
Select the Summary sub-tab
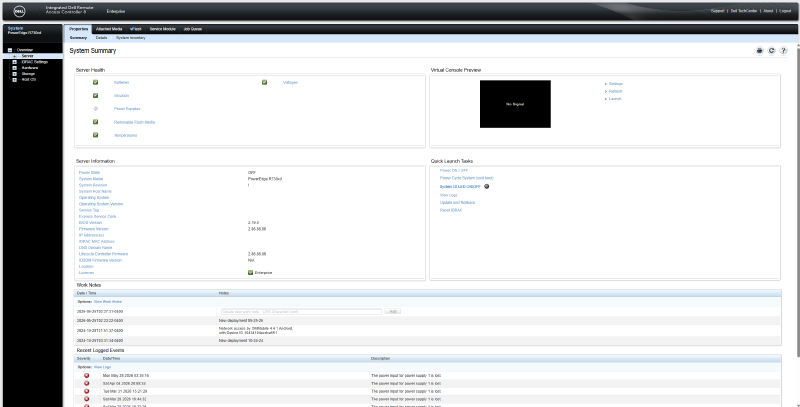(79, 38)
